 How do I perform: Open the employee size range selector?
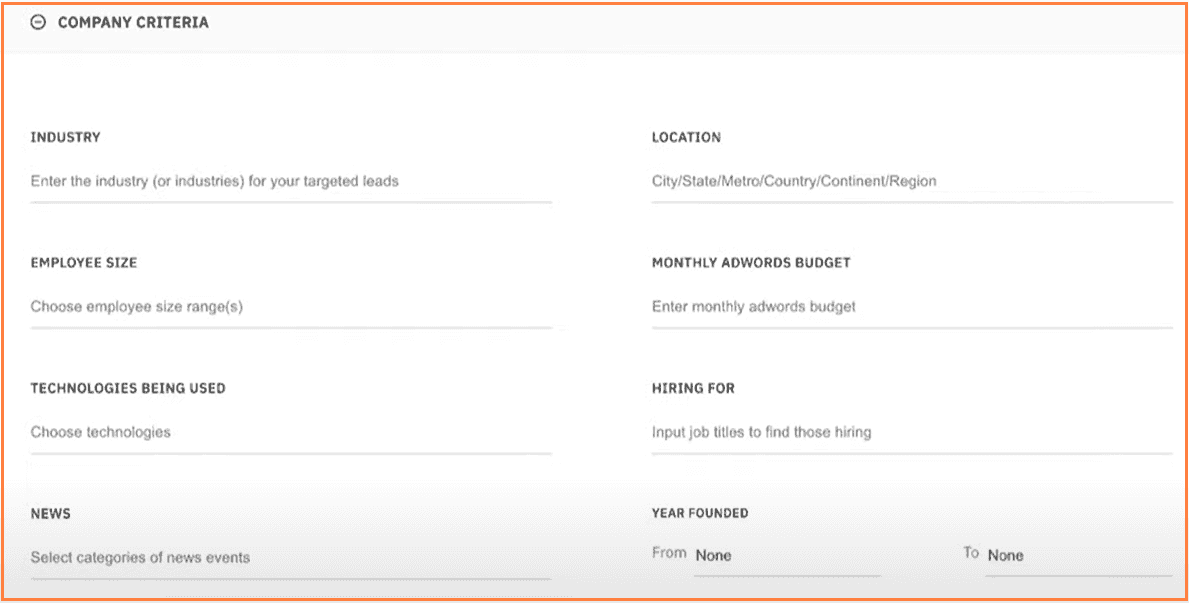coord(290,307)
